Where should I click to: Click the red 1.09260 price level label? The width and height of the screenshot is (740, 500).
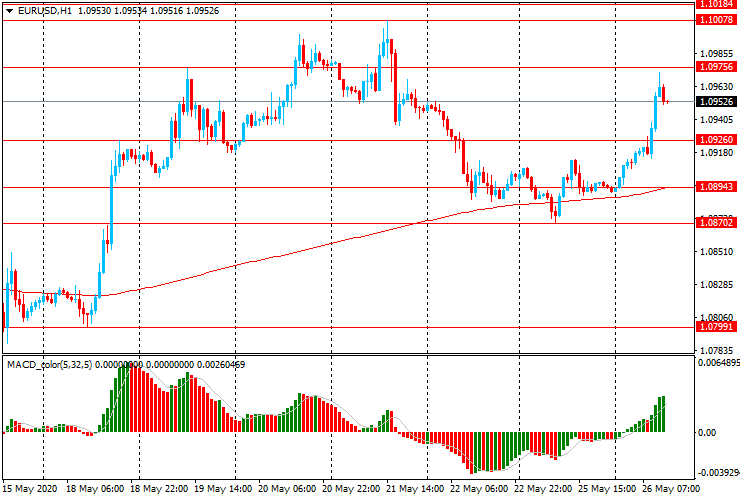[x=716, y=140]
